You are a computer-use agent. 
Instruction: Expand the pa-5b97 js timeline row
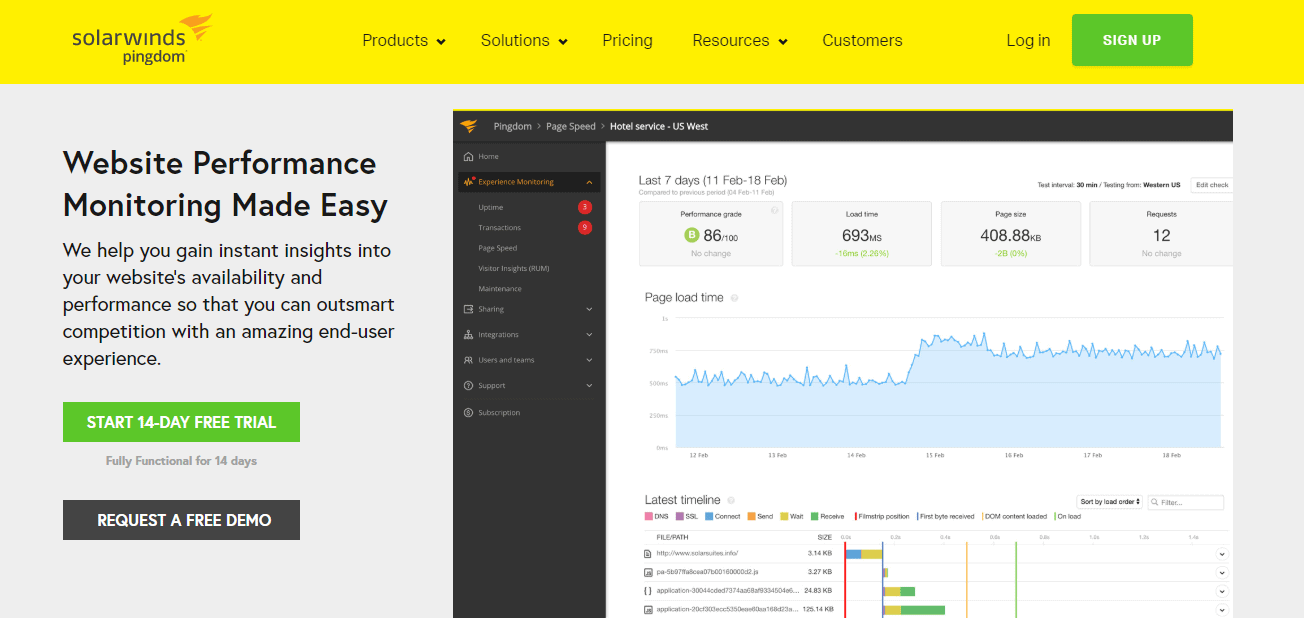[x=1222, y=573]
